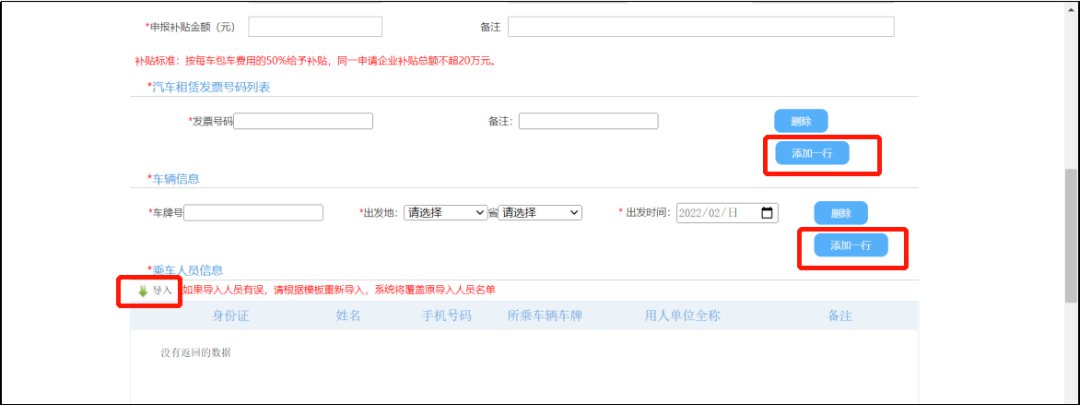
Task: Click the 出发时间 date text
Action: tap(710, 213)
